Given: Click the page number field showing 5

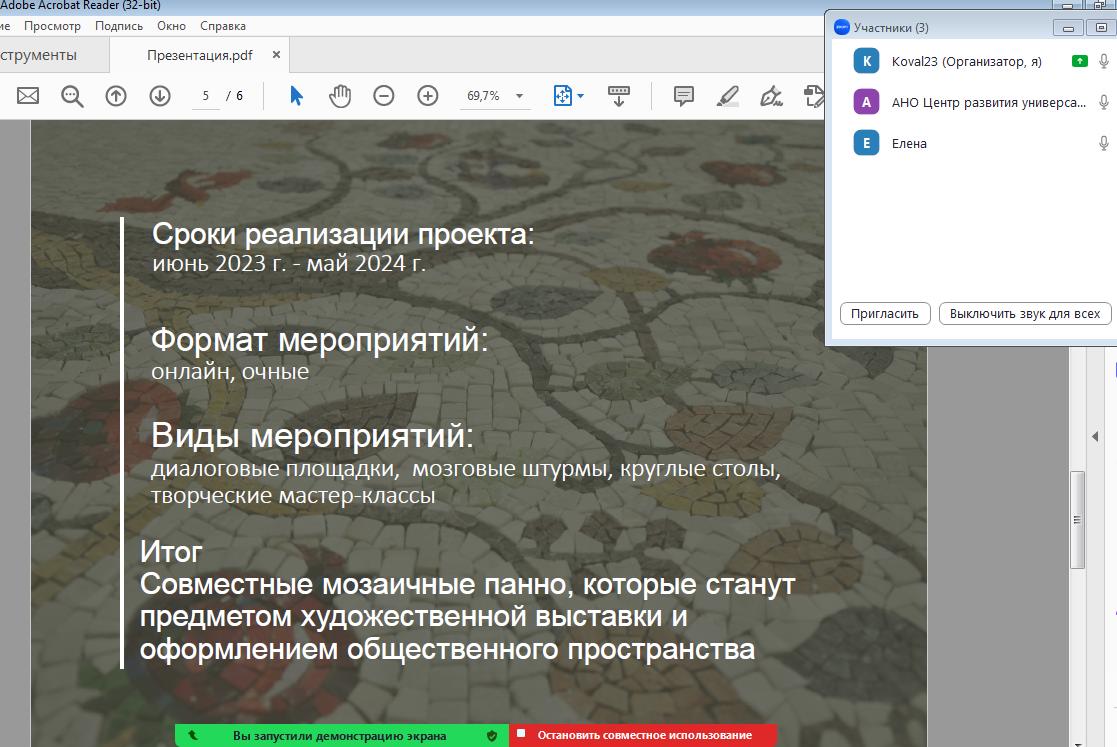Looking at the screenshot, I should pyautogui.click(x=206, y=96).
